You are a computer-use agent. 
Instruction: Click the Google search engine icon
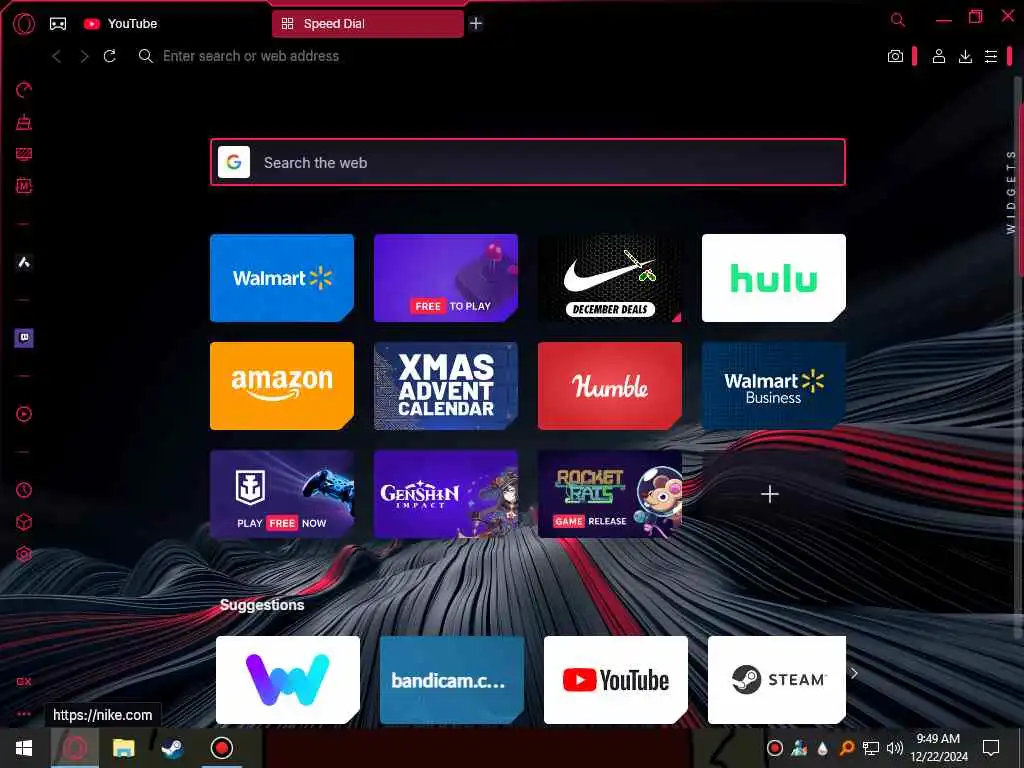234,162
